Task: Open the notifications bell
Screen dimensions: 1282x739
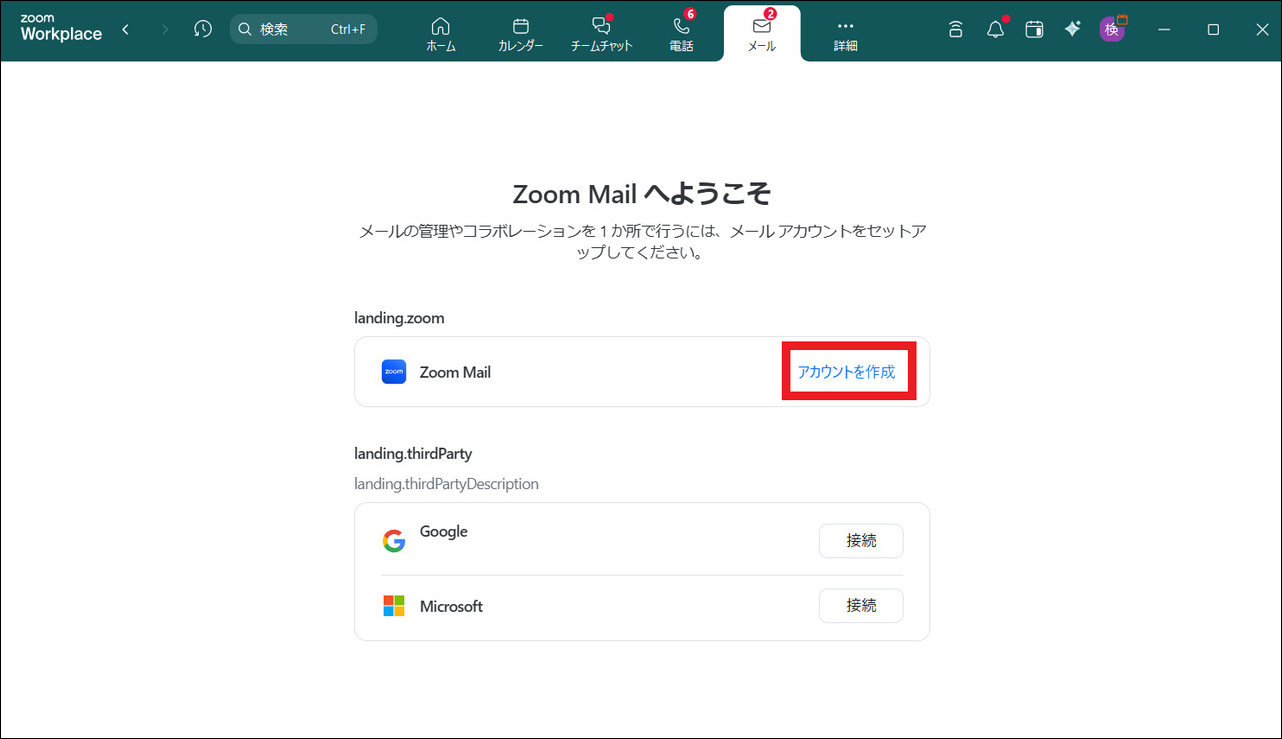Action: (996, 29)
